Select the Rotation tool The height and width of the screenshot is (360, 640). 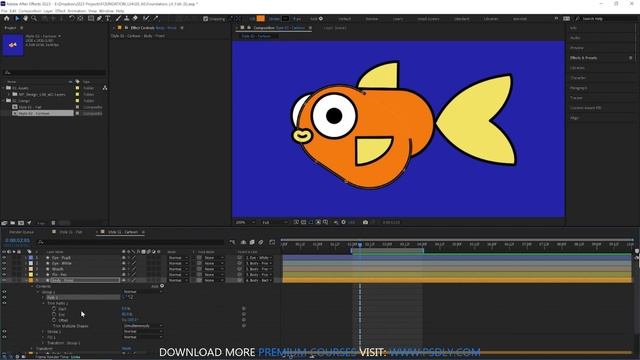pos(72,18)
